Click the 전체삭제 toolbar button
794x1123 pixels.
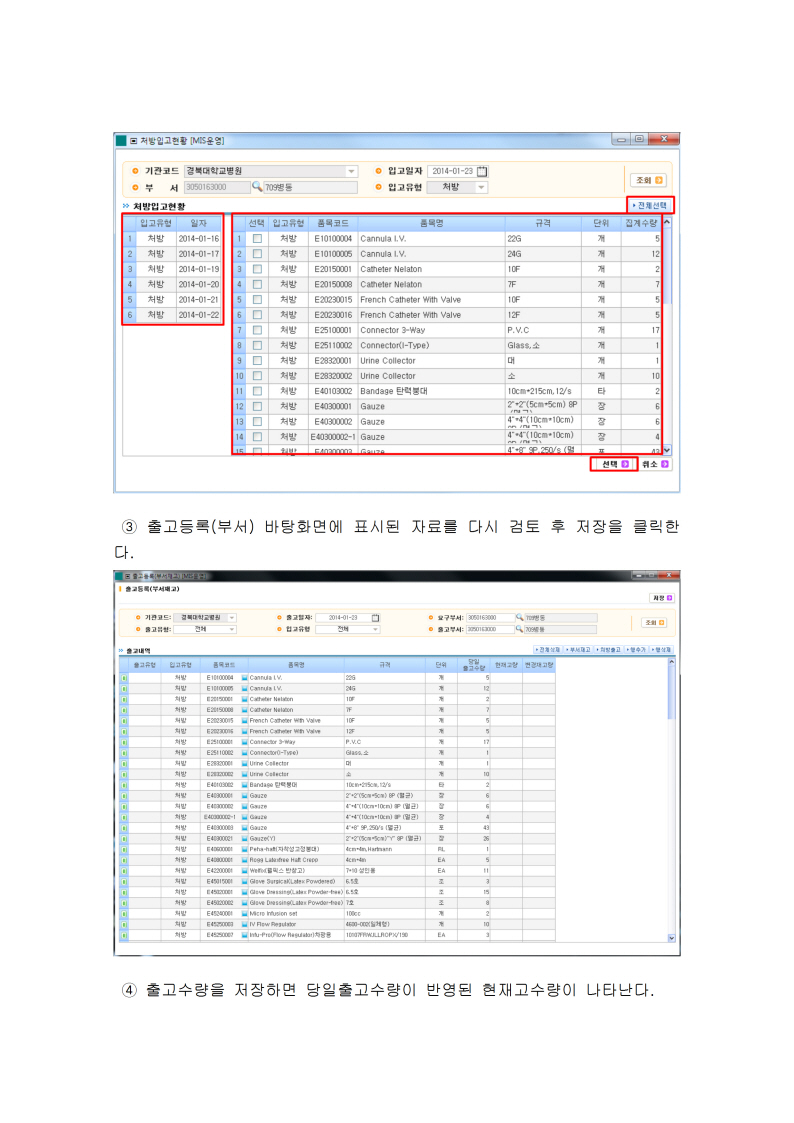tap(549, 650)
